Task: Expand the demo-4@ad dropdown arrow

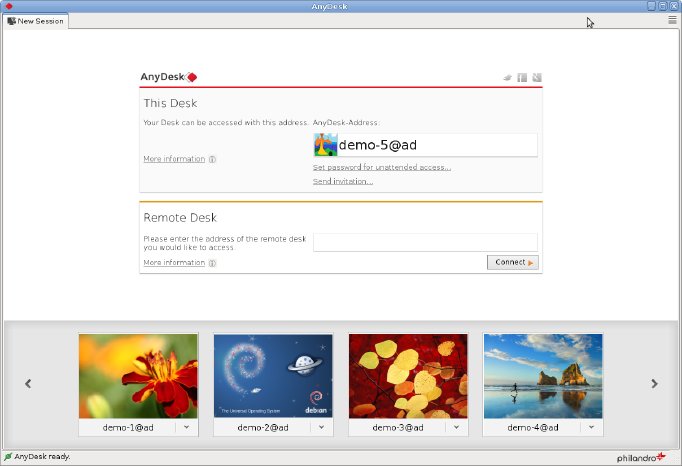Action: (592, 427)
